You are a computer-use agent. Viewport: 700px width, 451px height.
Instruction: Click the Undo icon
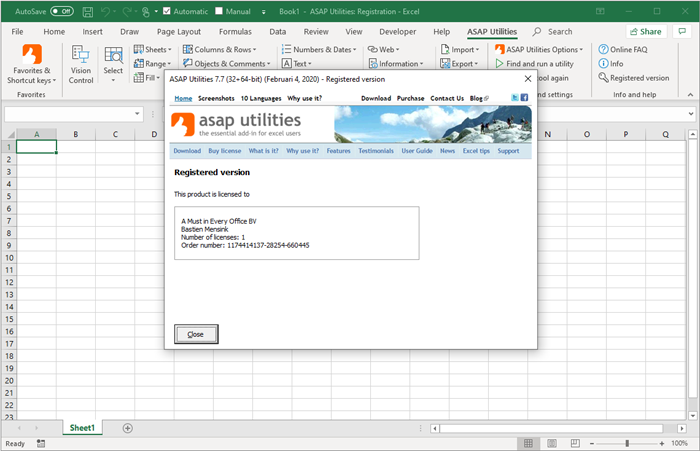tap(105, 12)
